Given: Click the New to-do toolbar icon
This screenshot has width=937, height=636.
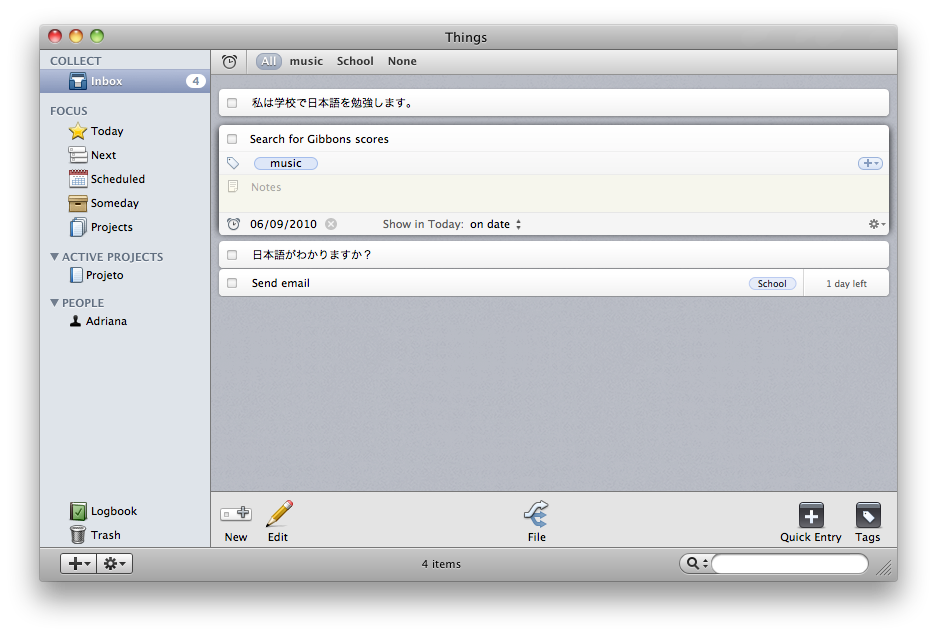Looking at the screenshot, I should click(x=235, y=513).
